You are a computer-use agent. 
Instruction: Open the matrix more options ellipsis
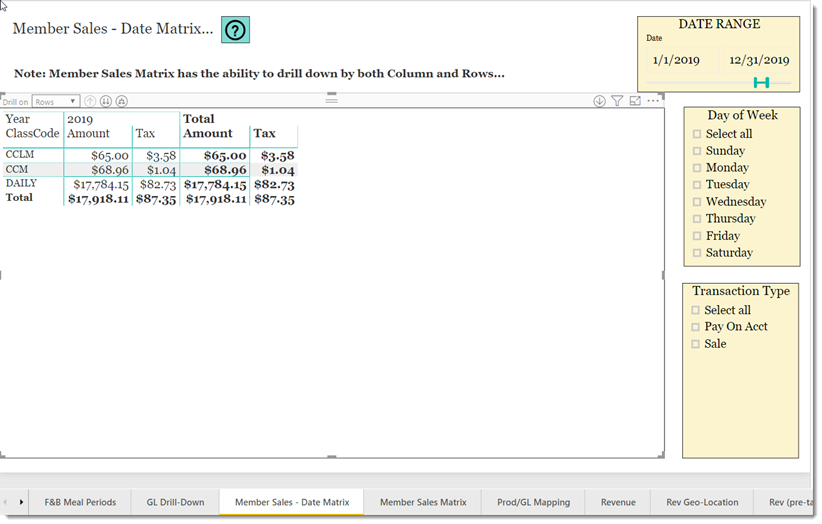(653, 100)
